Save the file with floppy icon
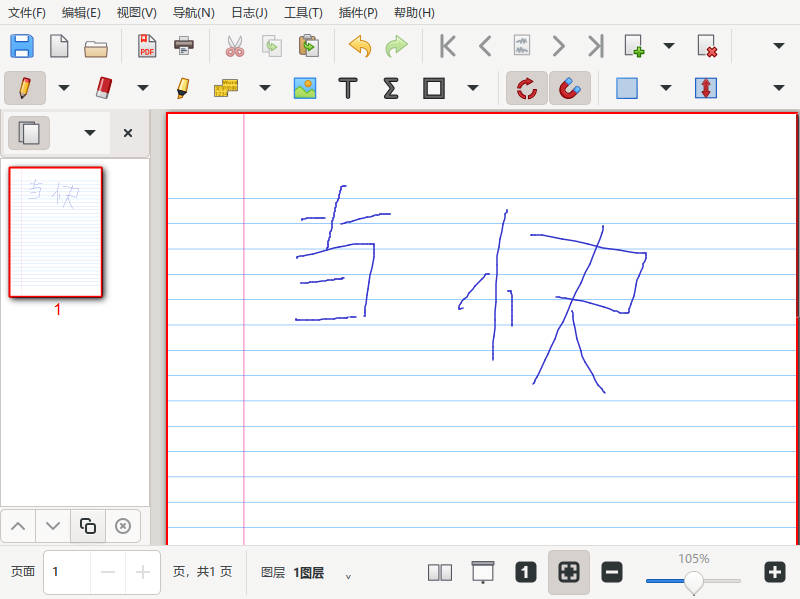 click(x=22, y=46)
